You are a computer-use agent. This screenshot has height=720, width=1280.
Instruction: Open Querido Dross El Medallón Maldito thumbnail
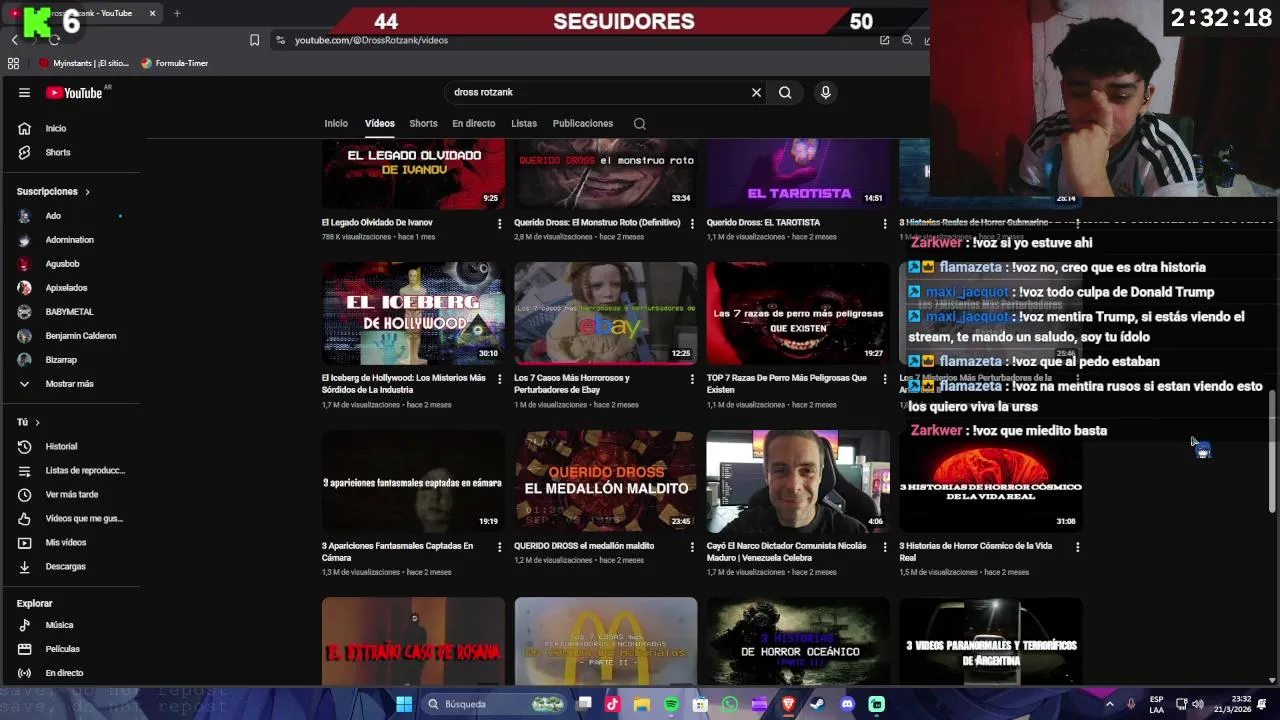click(605, 481)
